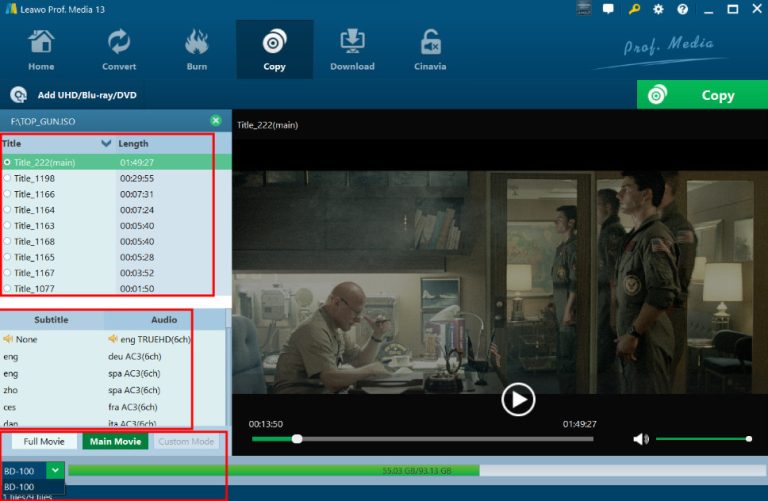
Task: Mute the player with speaker icon
Action: pyautogui.click(x=641, y=439)
